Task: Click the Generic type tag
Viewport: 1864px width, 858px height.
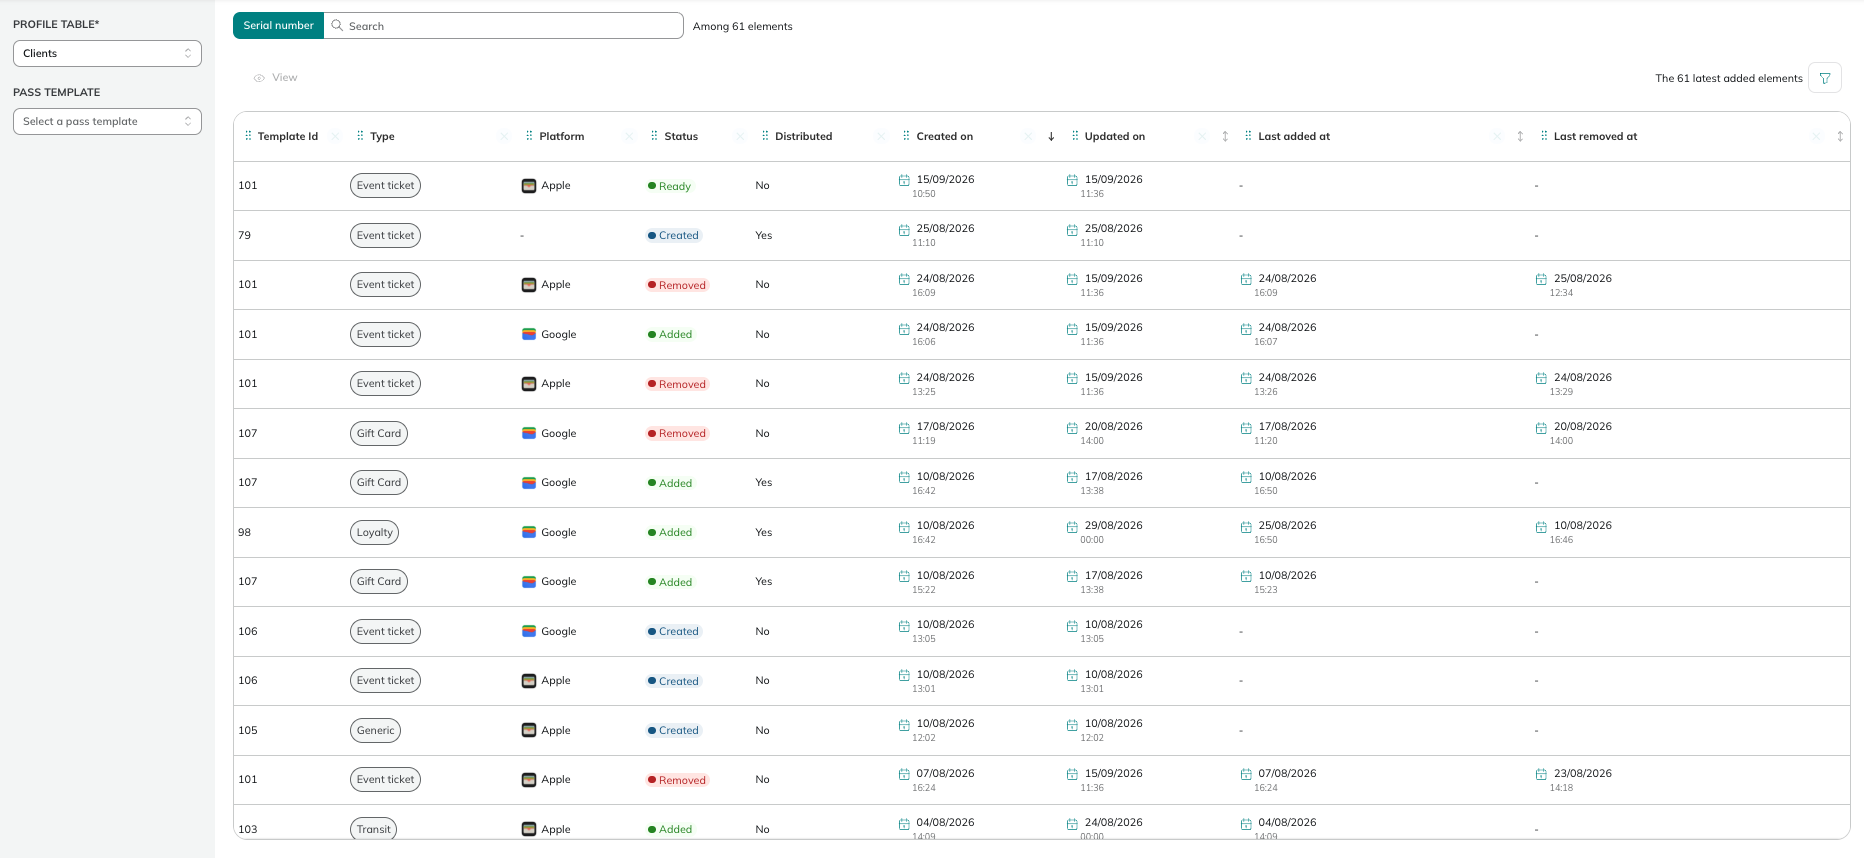Action: (x=375, y=730)
